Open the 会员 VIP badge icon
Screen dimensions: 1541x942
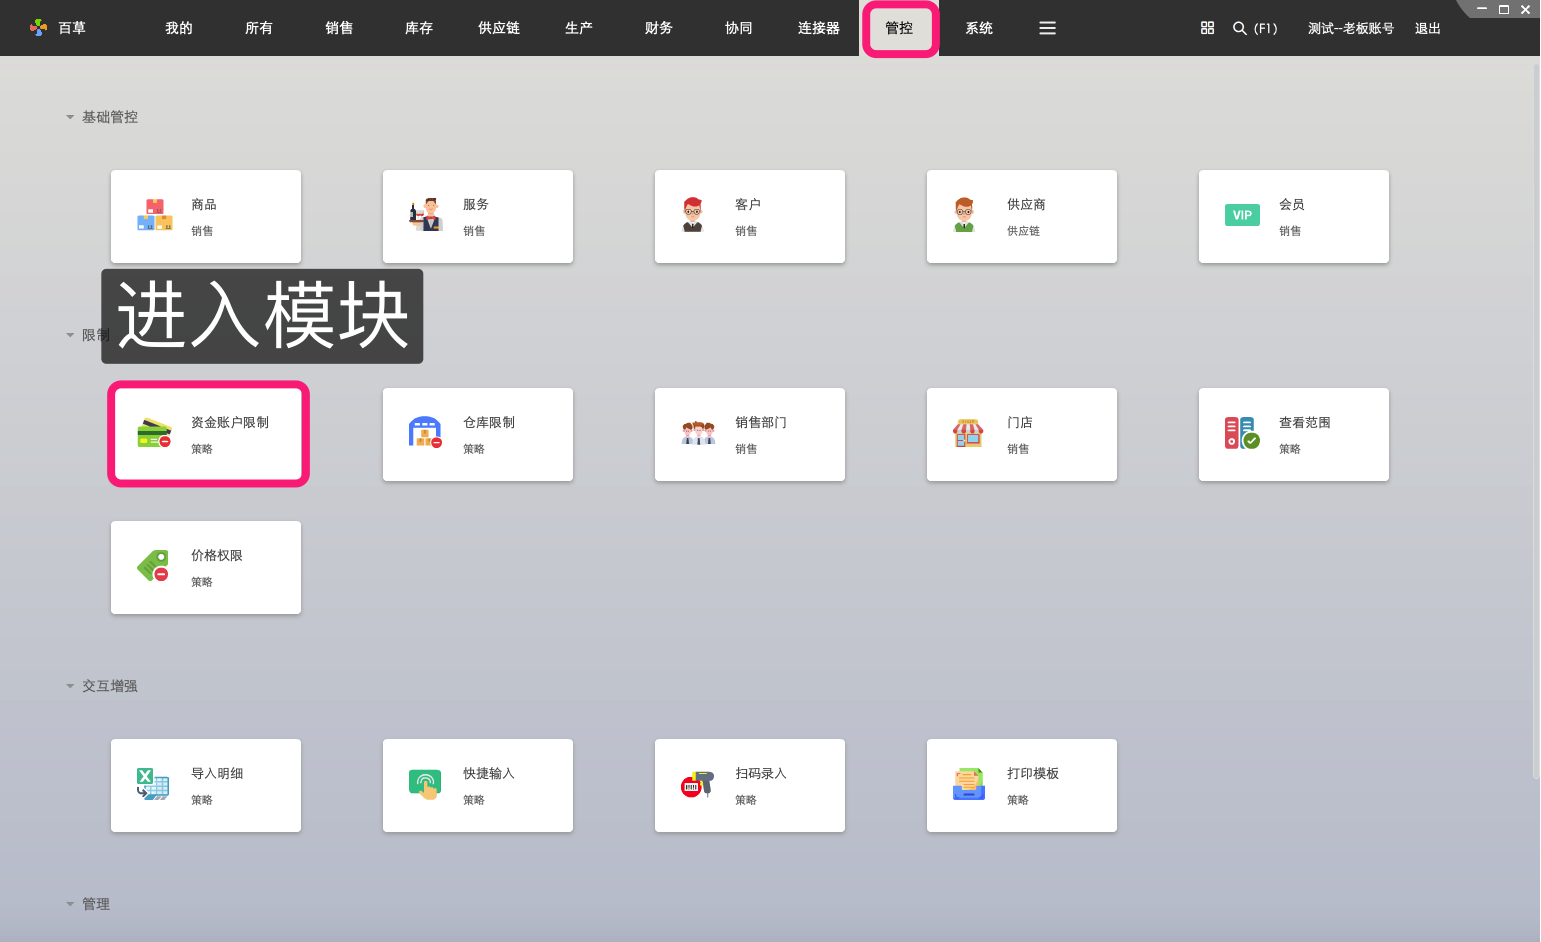click(x=1242, y=215)
